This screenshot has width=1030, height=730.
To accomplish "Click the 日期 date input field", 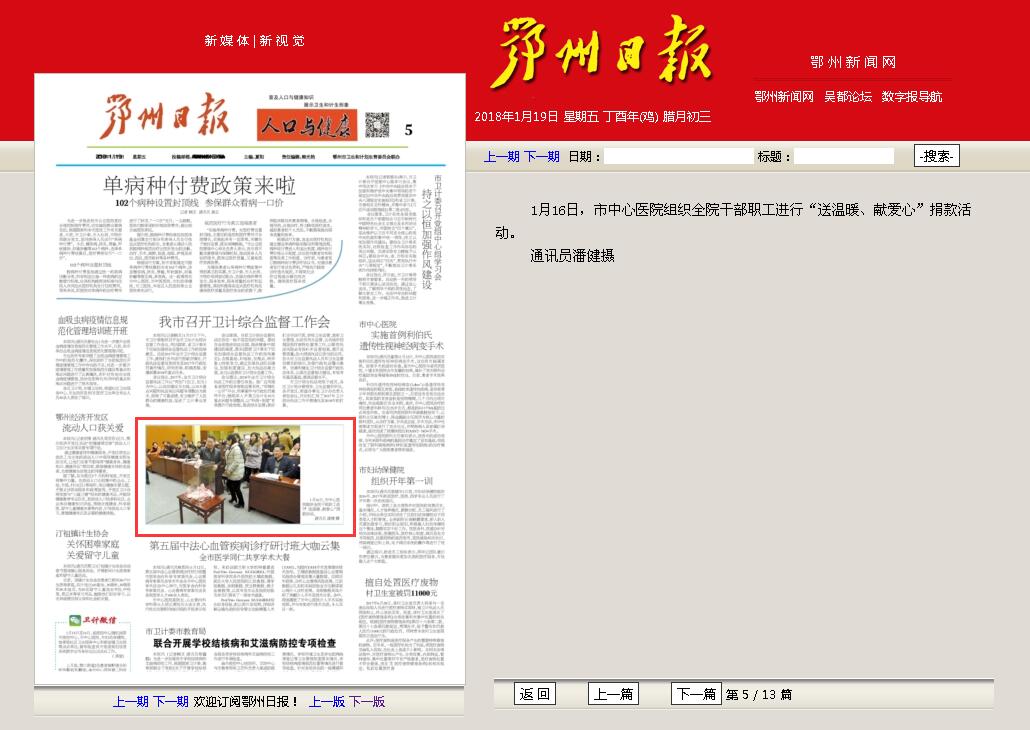I will [678, 156].
